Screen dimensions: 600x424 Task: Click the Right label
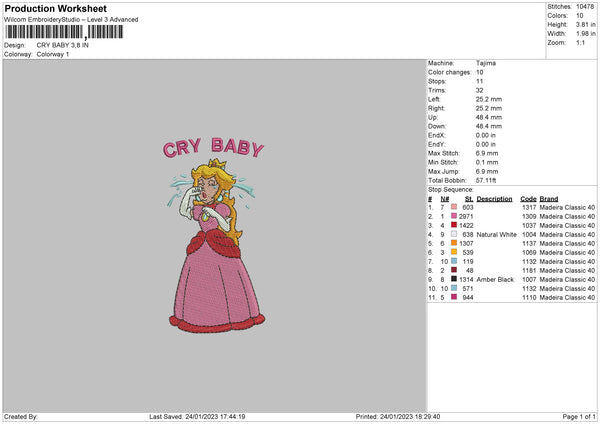point(436,108)
